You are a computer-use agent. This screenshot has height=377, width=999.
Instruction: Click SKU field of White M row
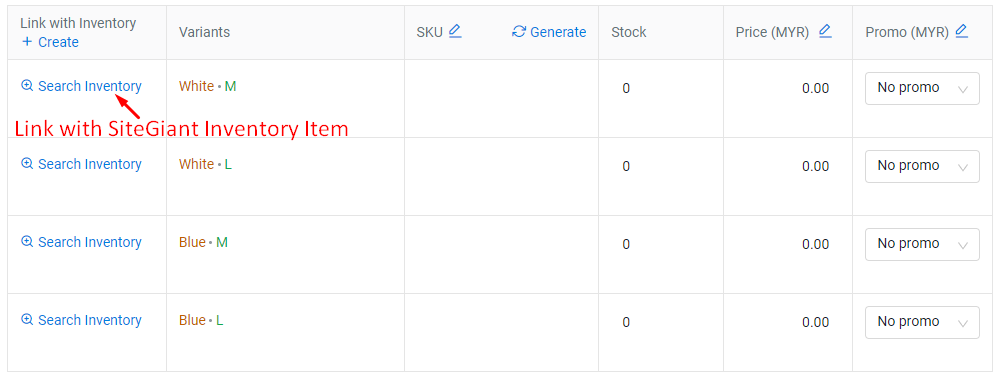pos(501,99)
